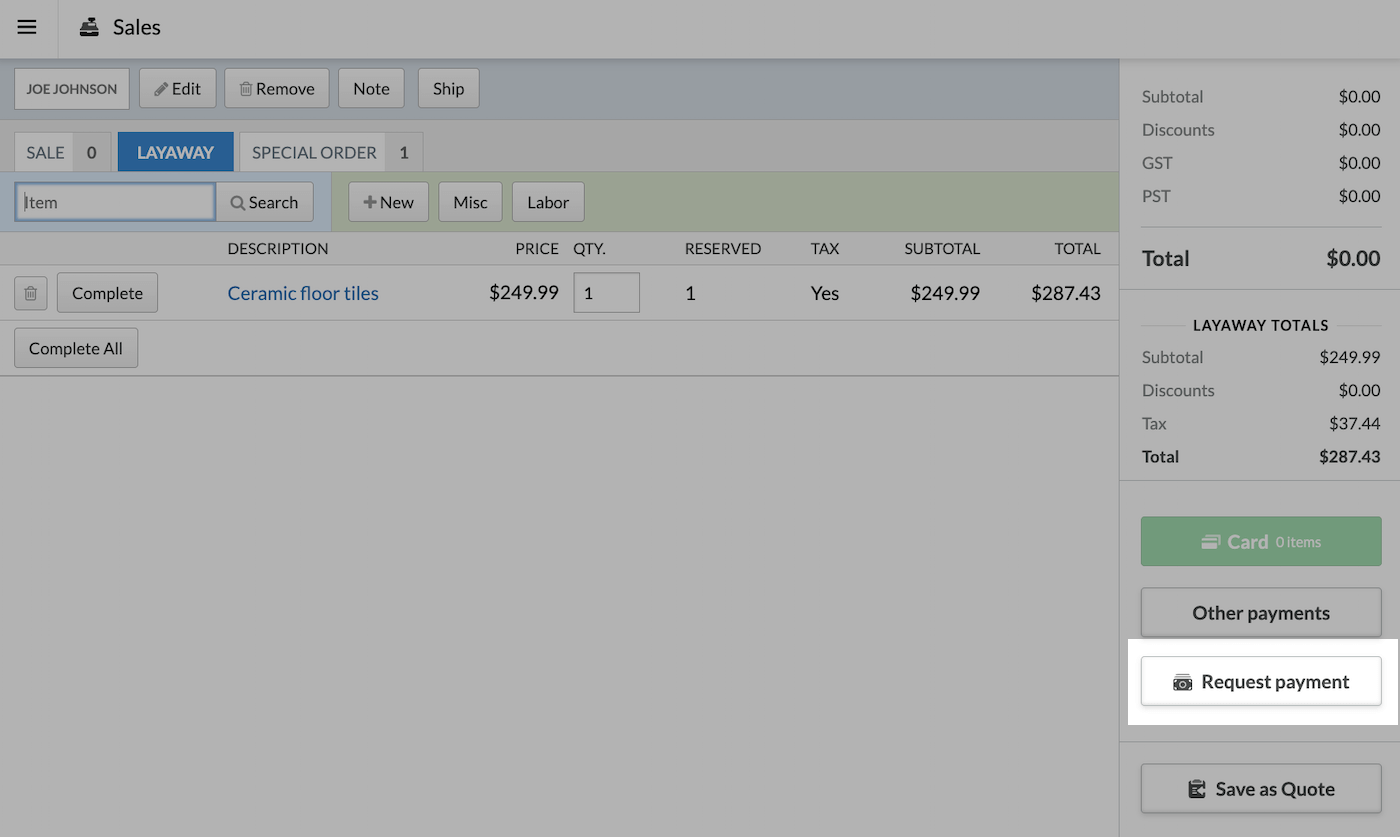The height and width of the screenshot is (837, 1400).
Task: Click Complete All for layaway items
Action: tap(75, 347)
